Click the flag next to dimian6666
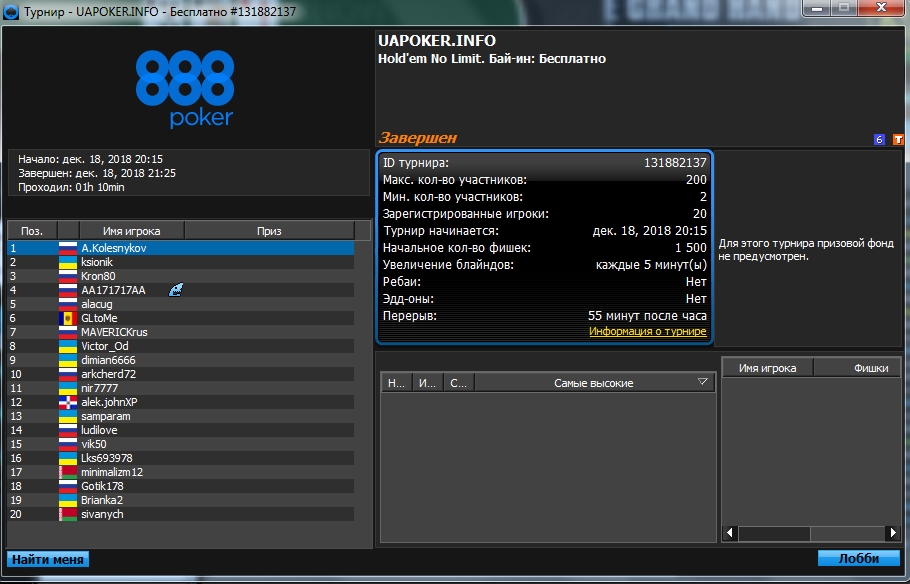 point(68,360)
